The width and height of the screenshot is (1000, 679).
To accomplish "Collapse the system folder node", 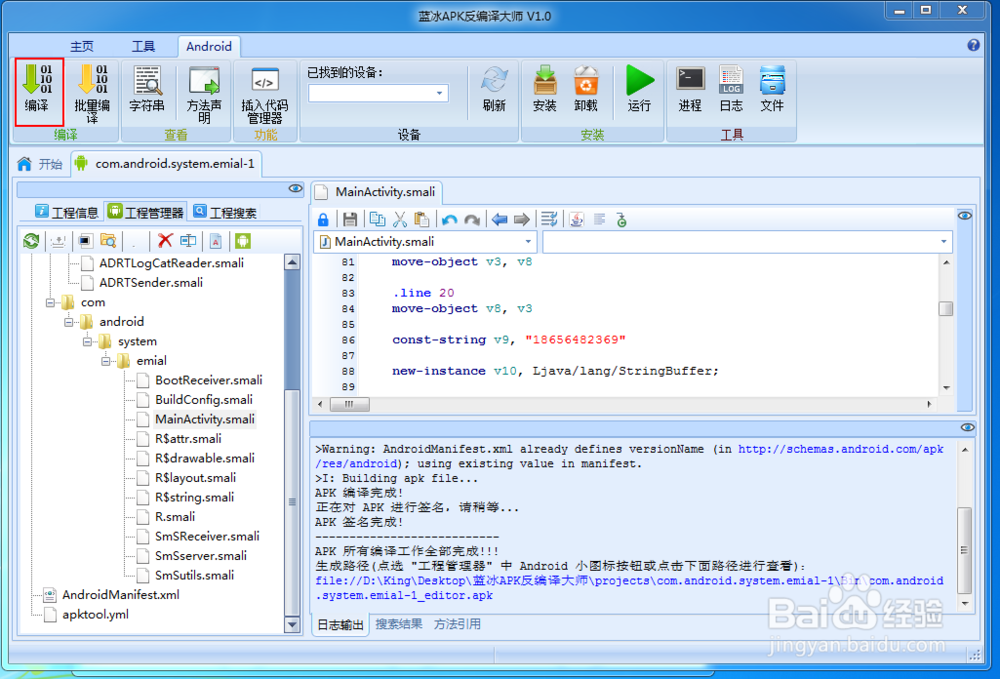I will coord(87,341).
